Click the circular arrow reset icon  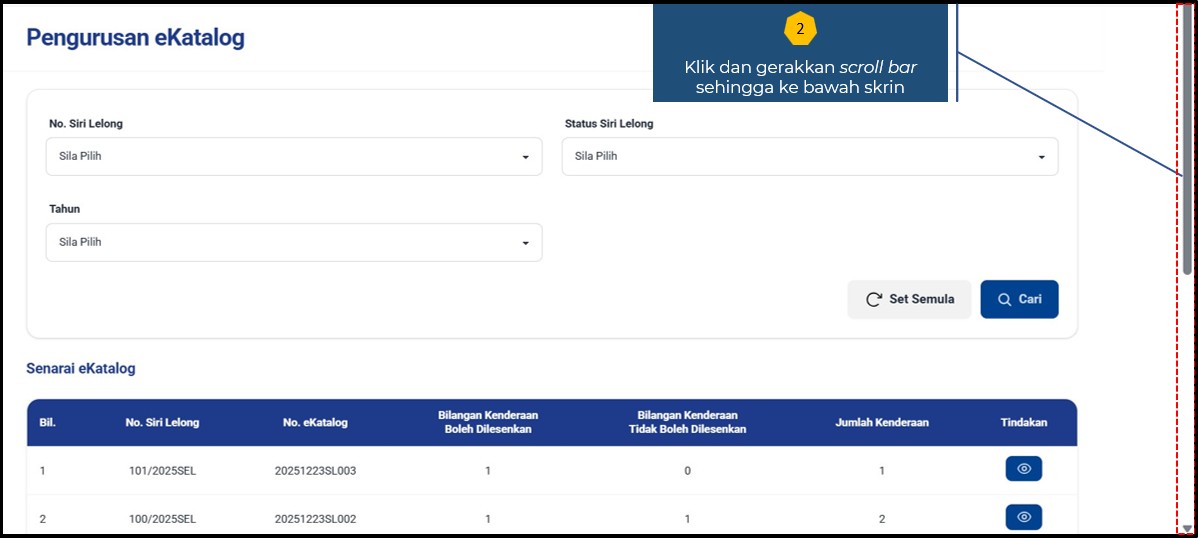(874, 299)
